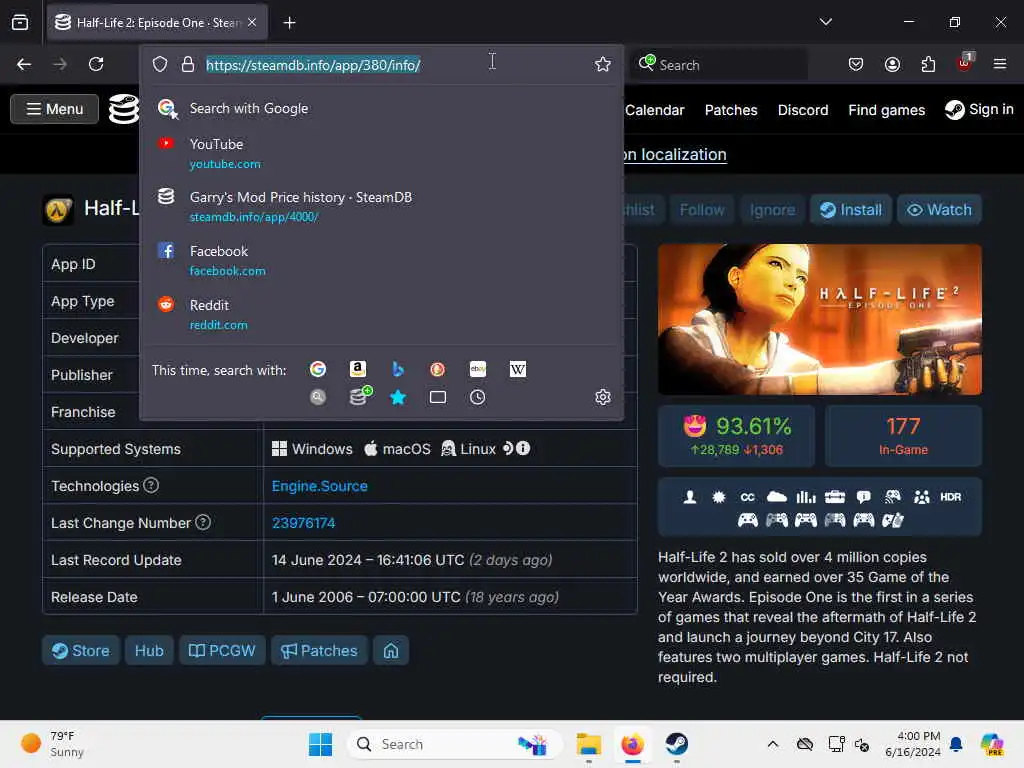Open homepage house icon button
Viewport: 1024px width, 768px height.
(391, 650)
